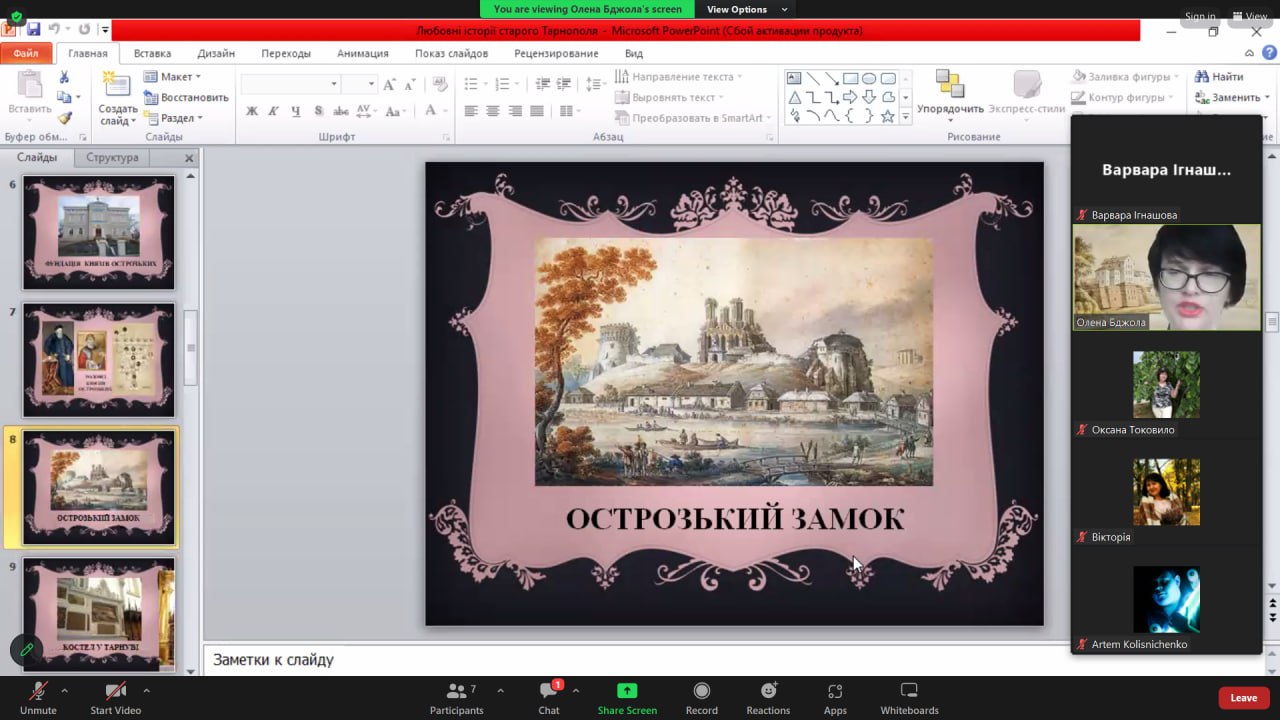Open Zoom Whiteboards

(909, 698)
